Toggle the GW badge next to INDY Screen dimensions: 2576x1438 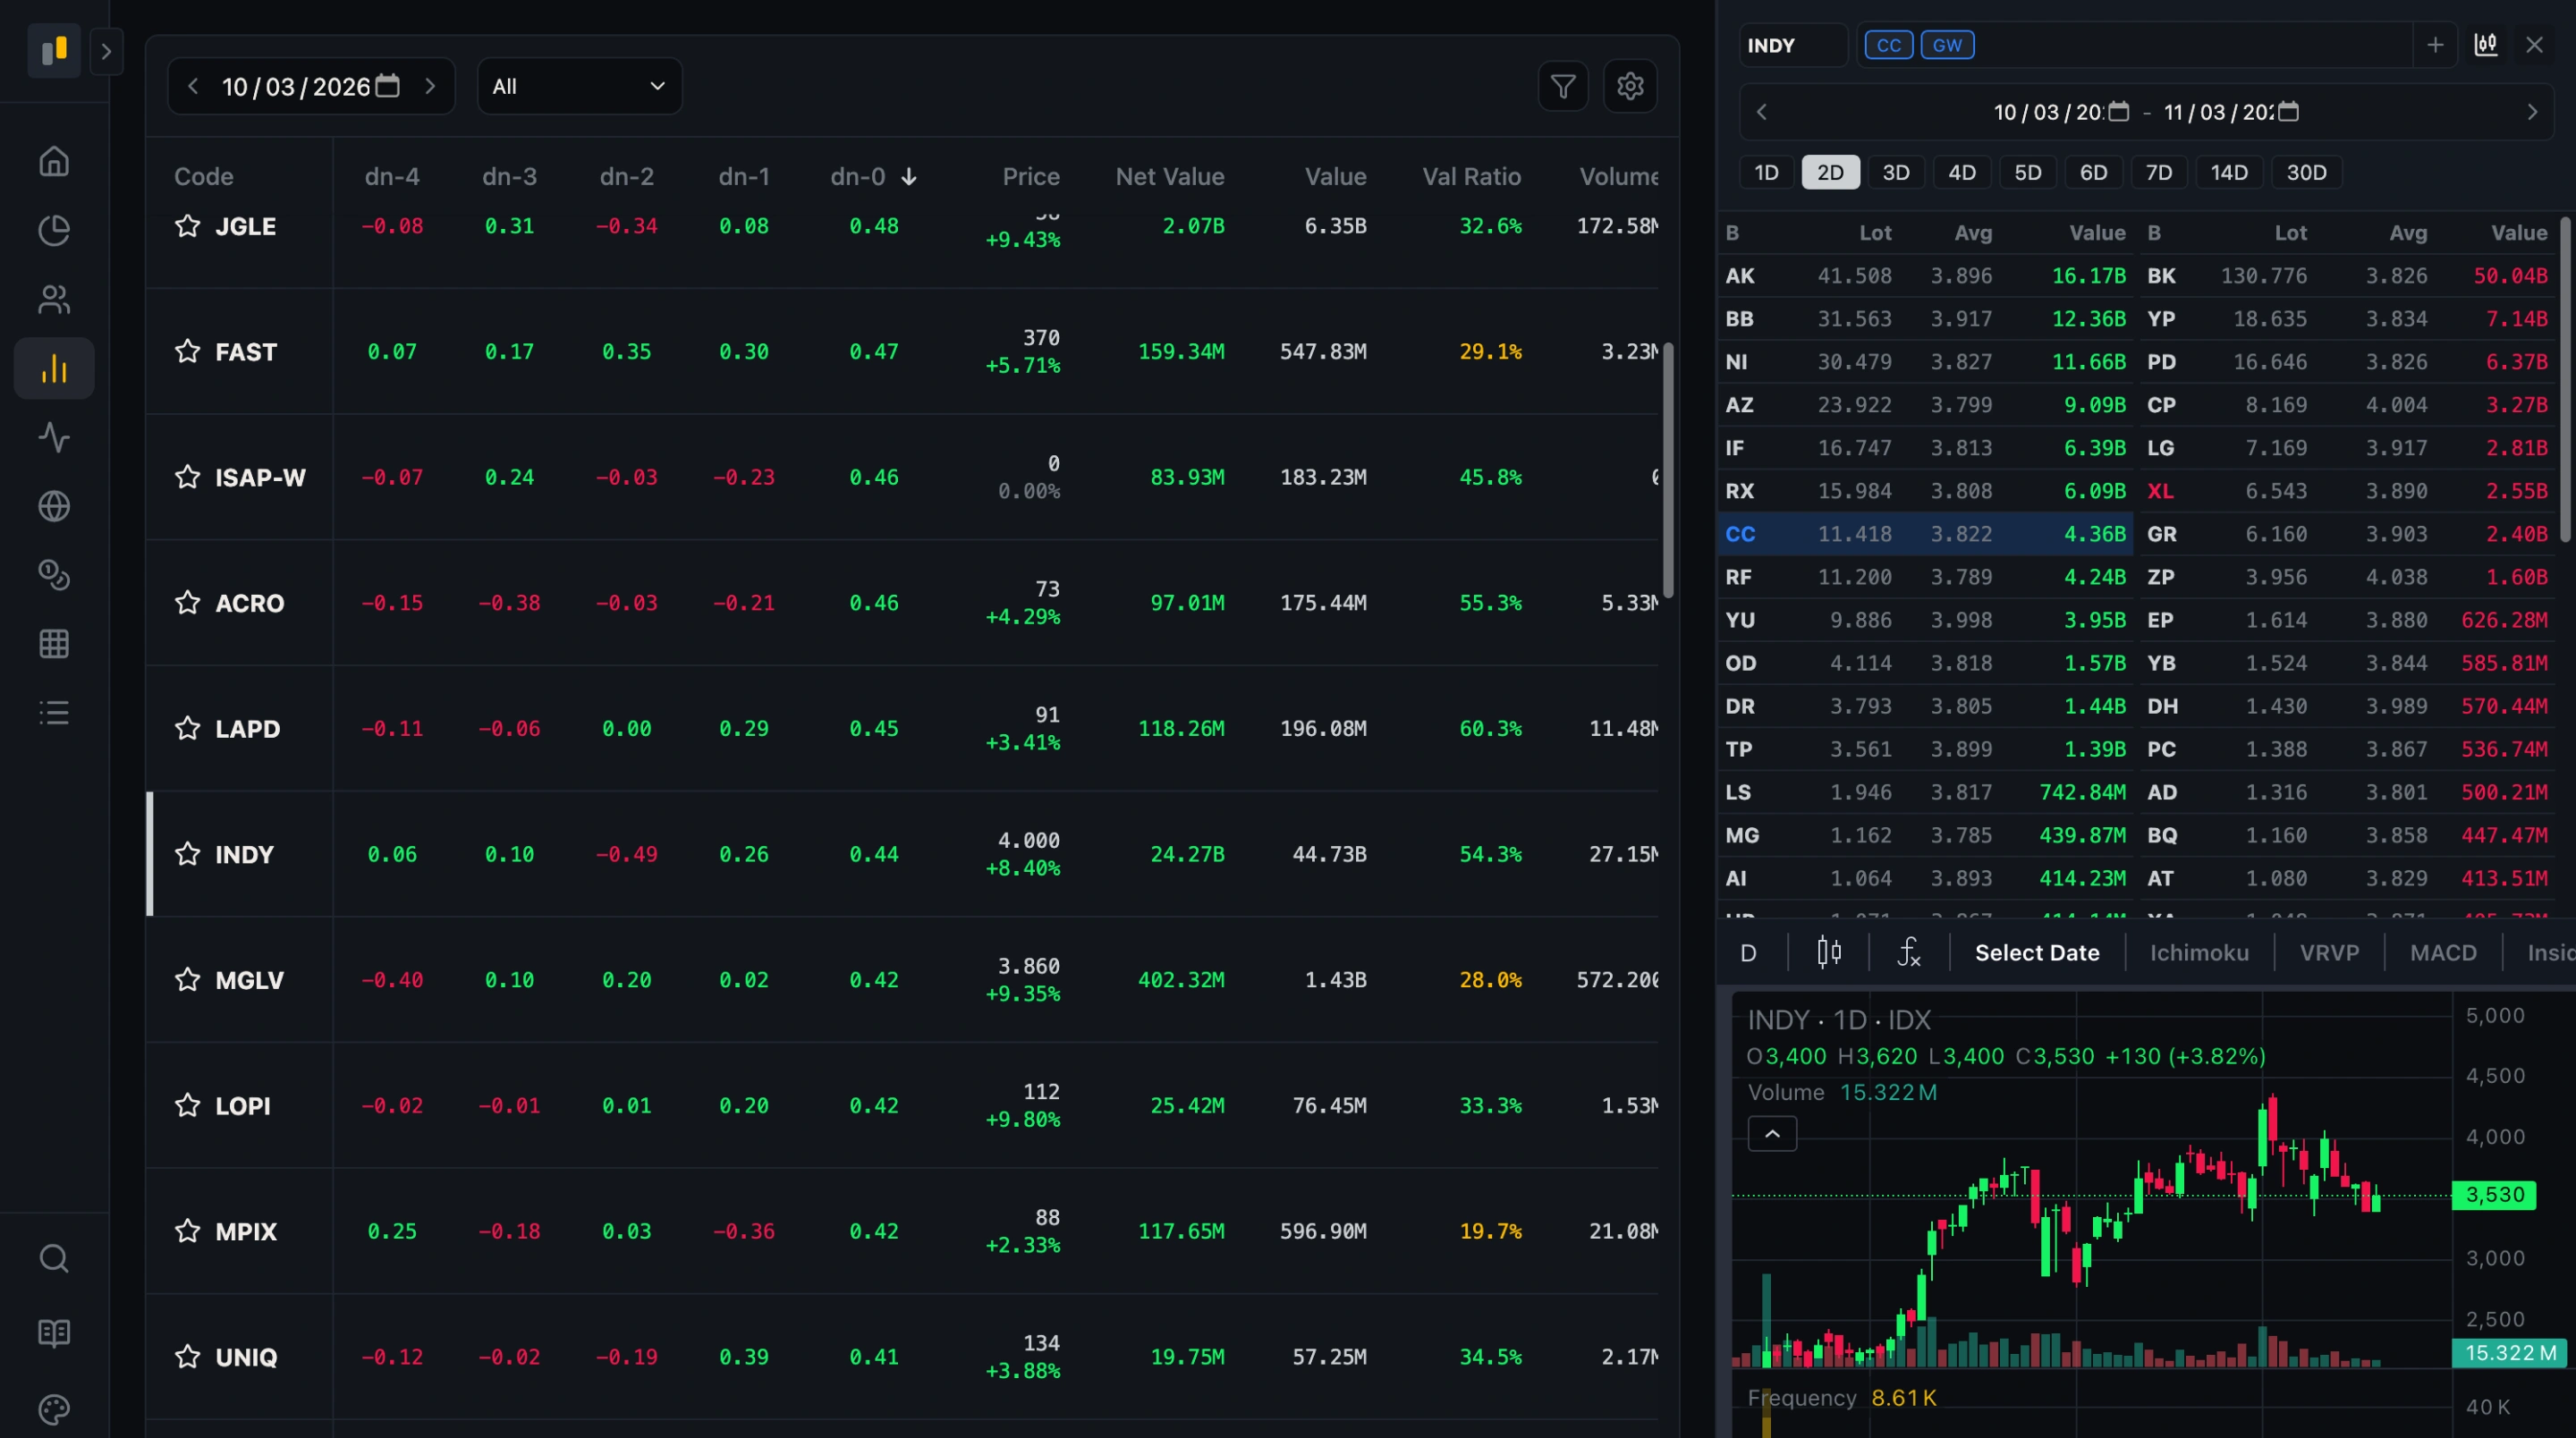(x=1948, y=44)
